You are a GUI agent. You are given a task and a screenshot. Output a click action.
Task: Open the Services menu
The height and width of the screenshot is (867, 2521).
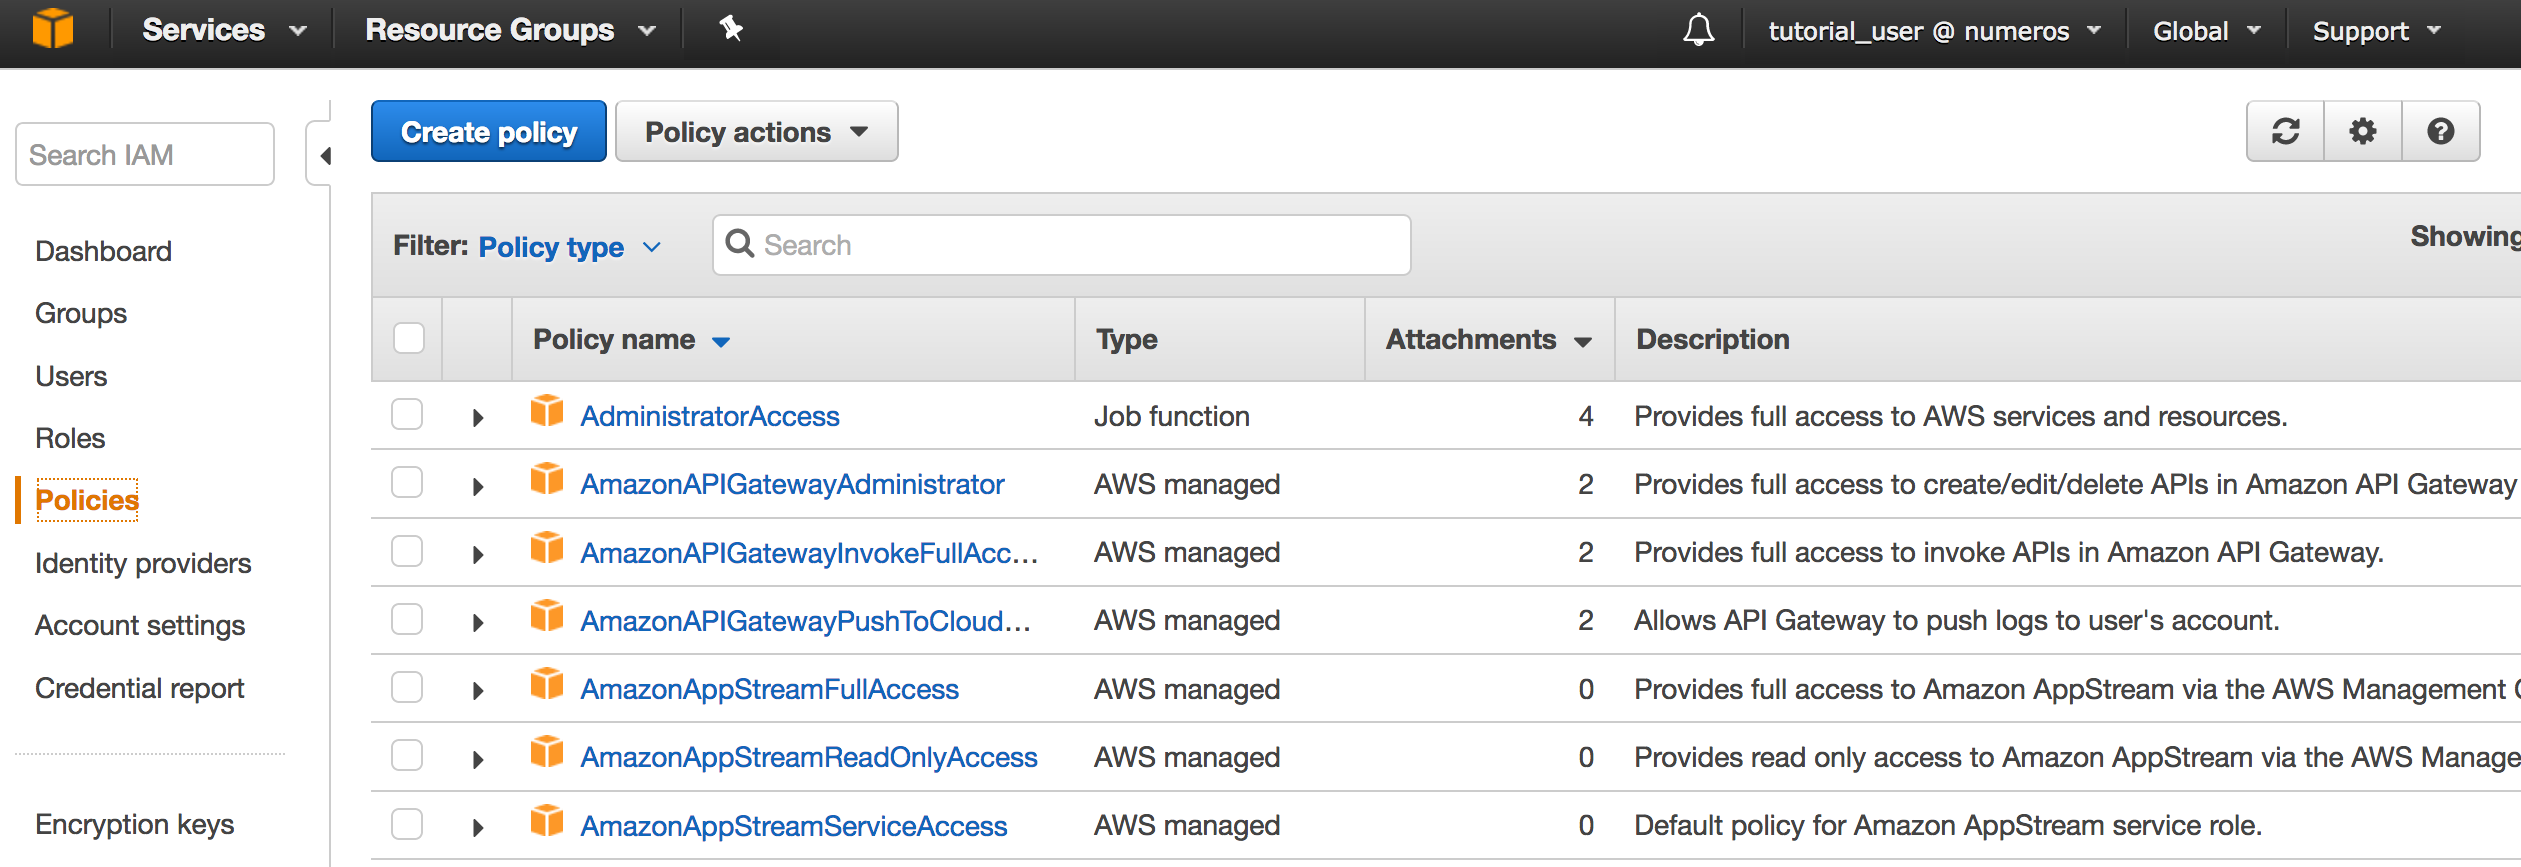tap(223, 30)
